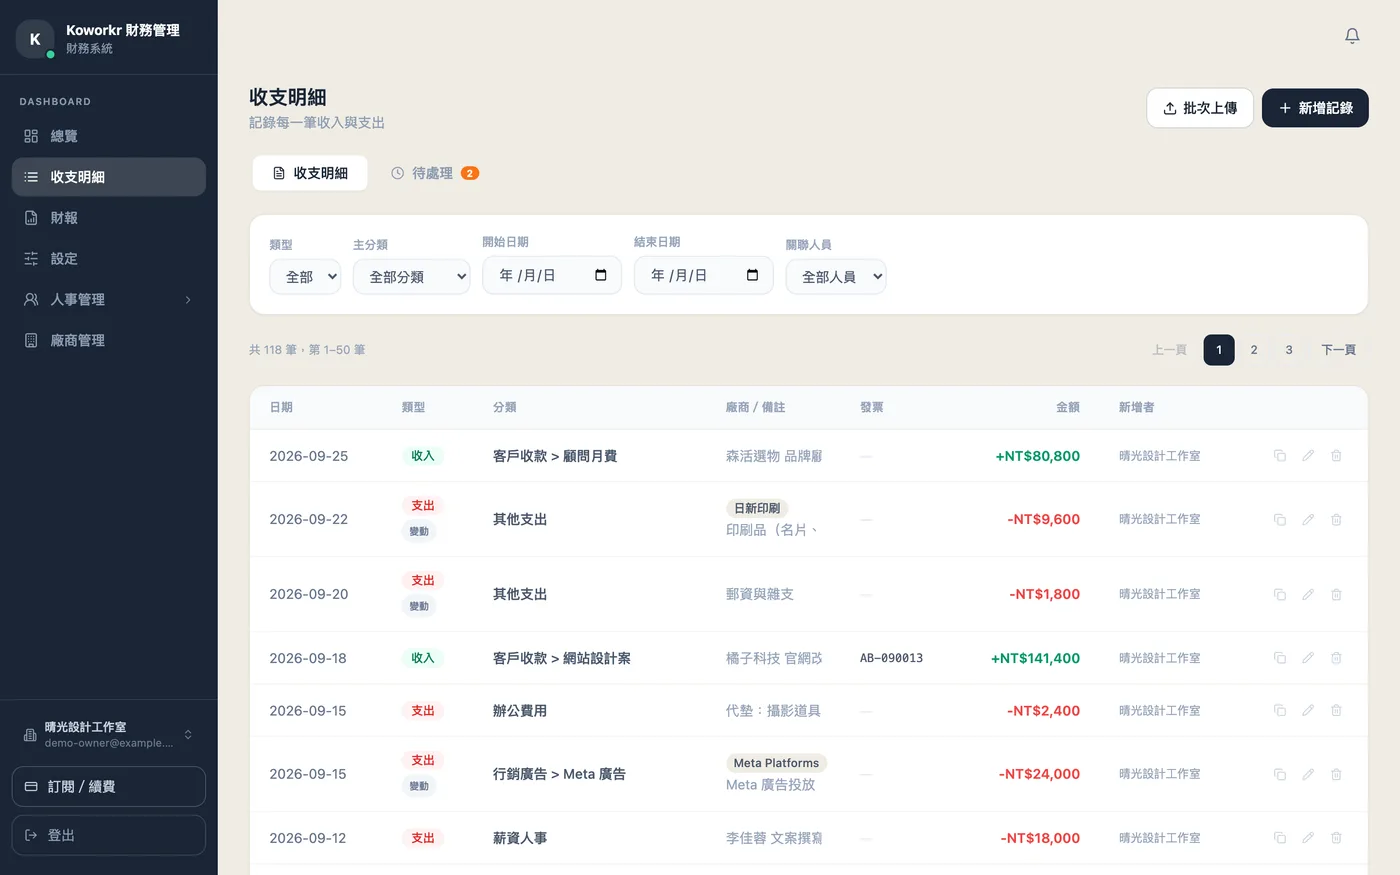Delete the 日新印刷 expense record
Viewport: 1400px width, 875px height.
[1336, 520]
